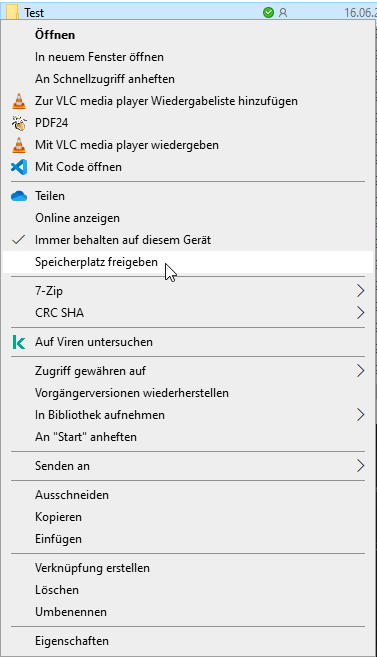Expand the CRC SHA submenu arrow
The image size is (377, 657).
[x=360, y=313]
